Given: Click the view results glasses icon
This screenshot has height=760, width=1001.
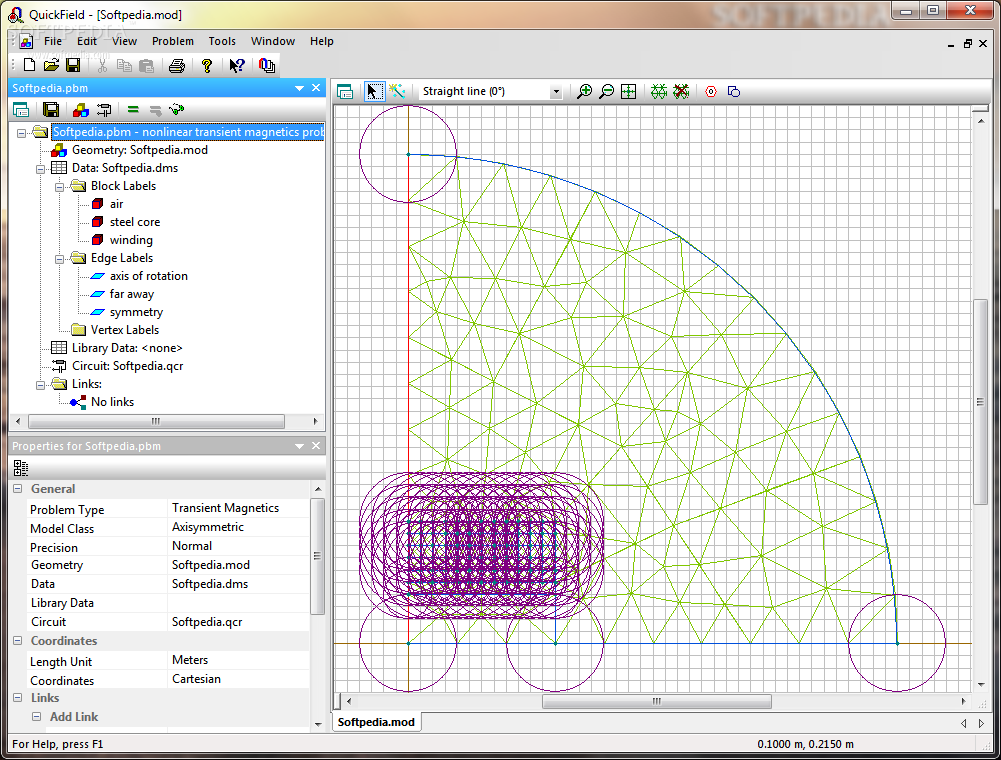Looking at the screenshot, I should (176, 110).
